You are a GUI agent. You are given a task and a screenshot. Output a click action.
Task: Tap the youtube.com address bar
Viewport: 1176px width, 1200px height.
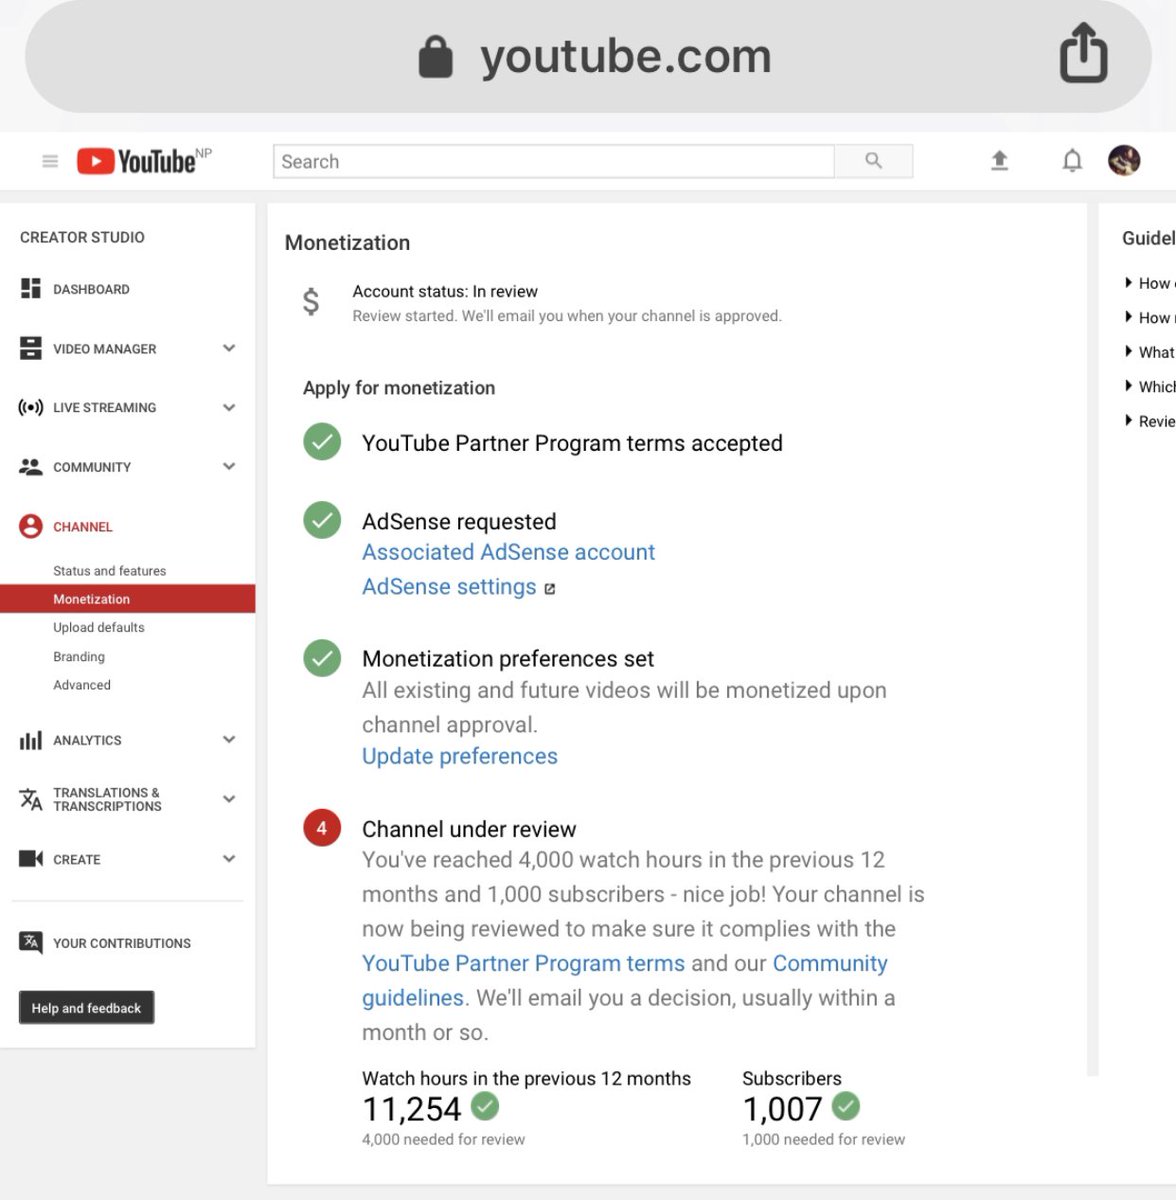(588, 56)
